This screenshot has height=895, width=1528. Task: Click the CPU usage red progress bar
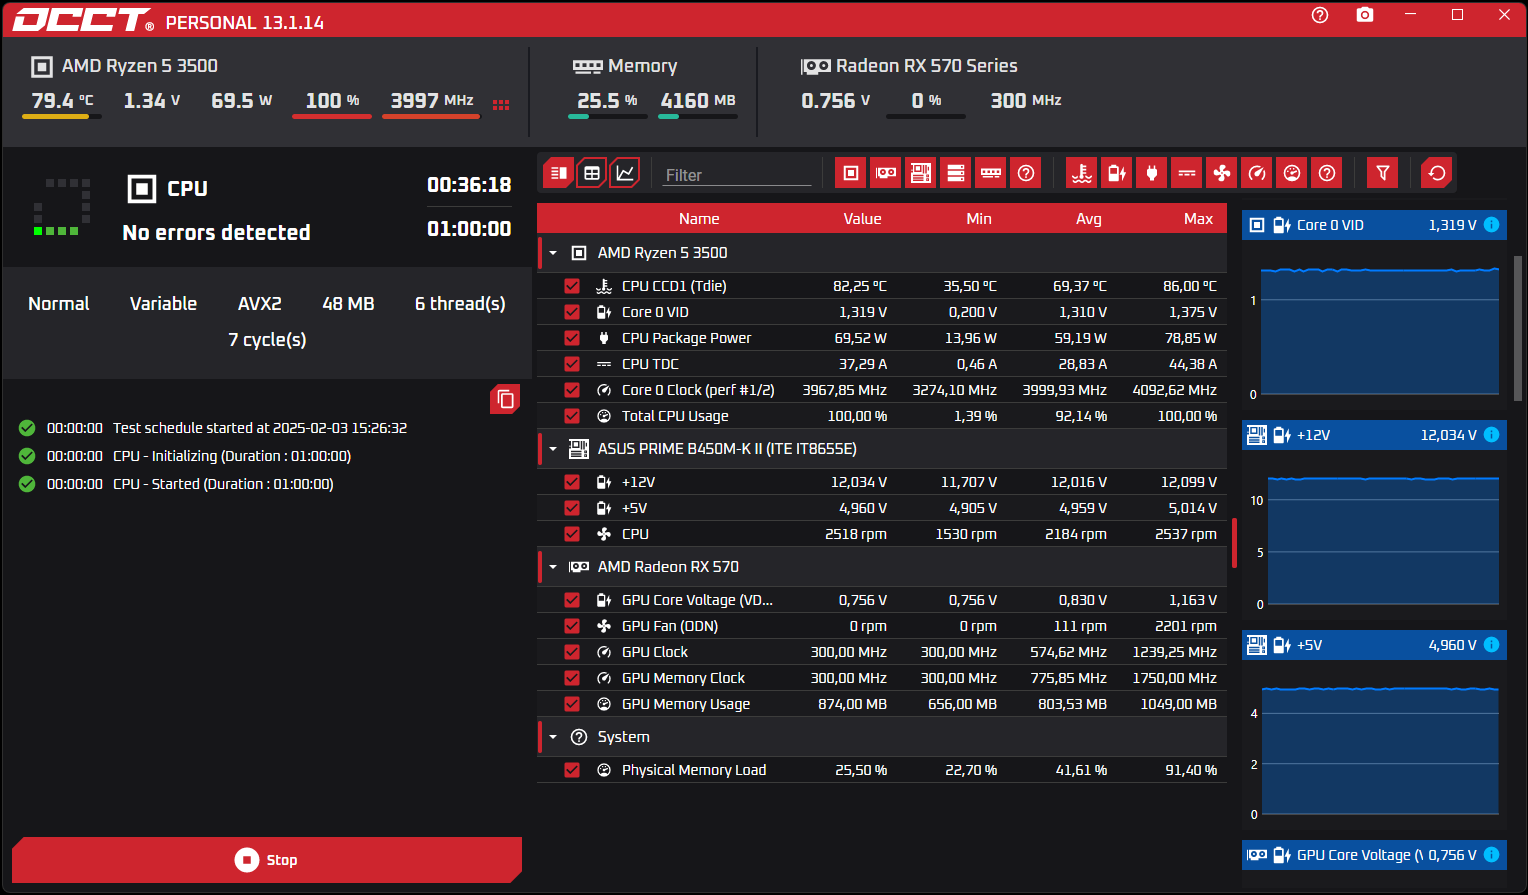[x=332, y=117]
